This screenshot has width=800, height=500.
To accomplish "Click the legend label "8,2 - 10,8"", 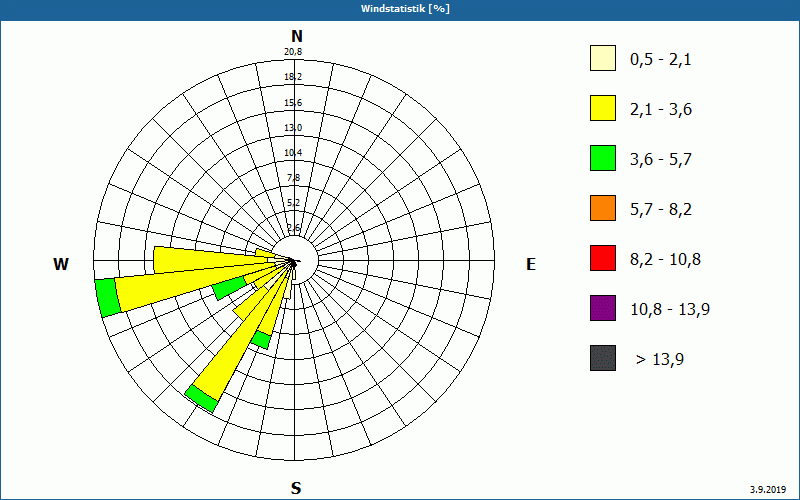I will tap(665, 260).
